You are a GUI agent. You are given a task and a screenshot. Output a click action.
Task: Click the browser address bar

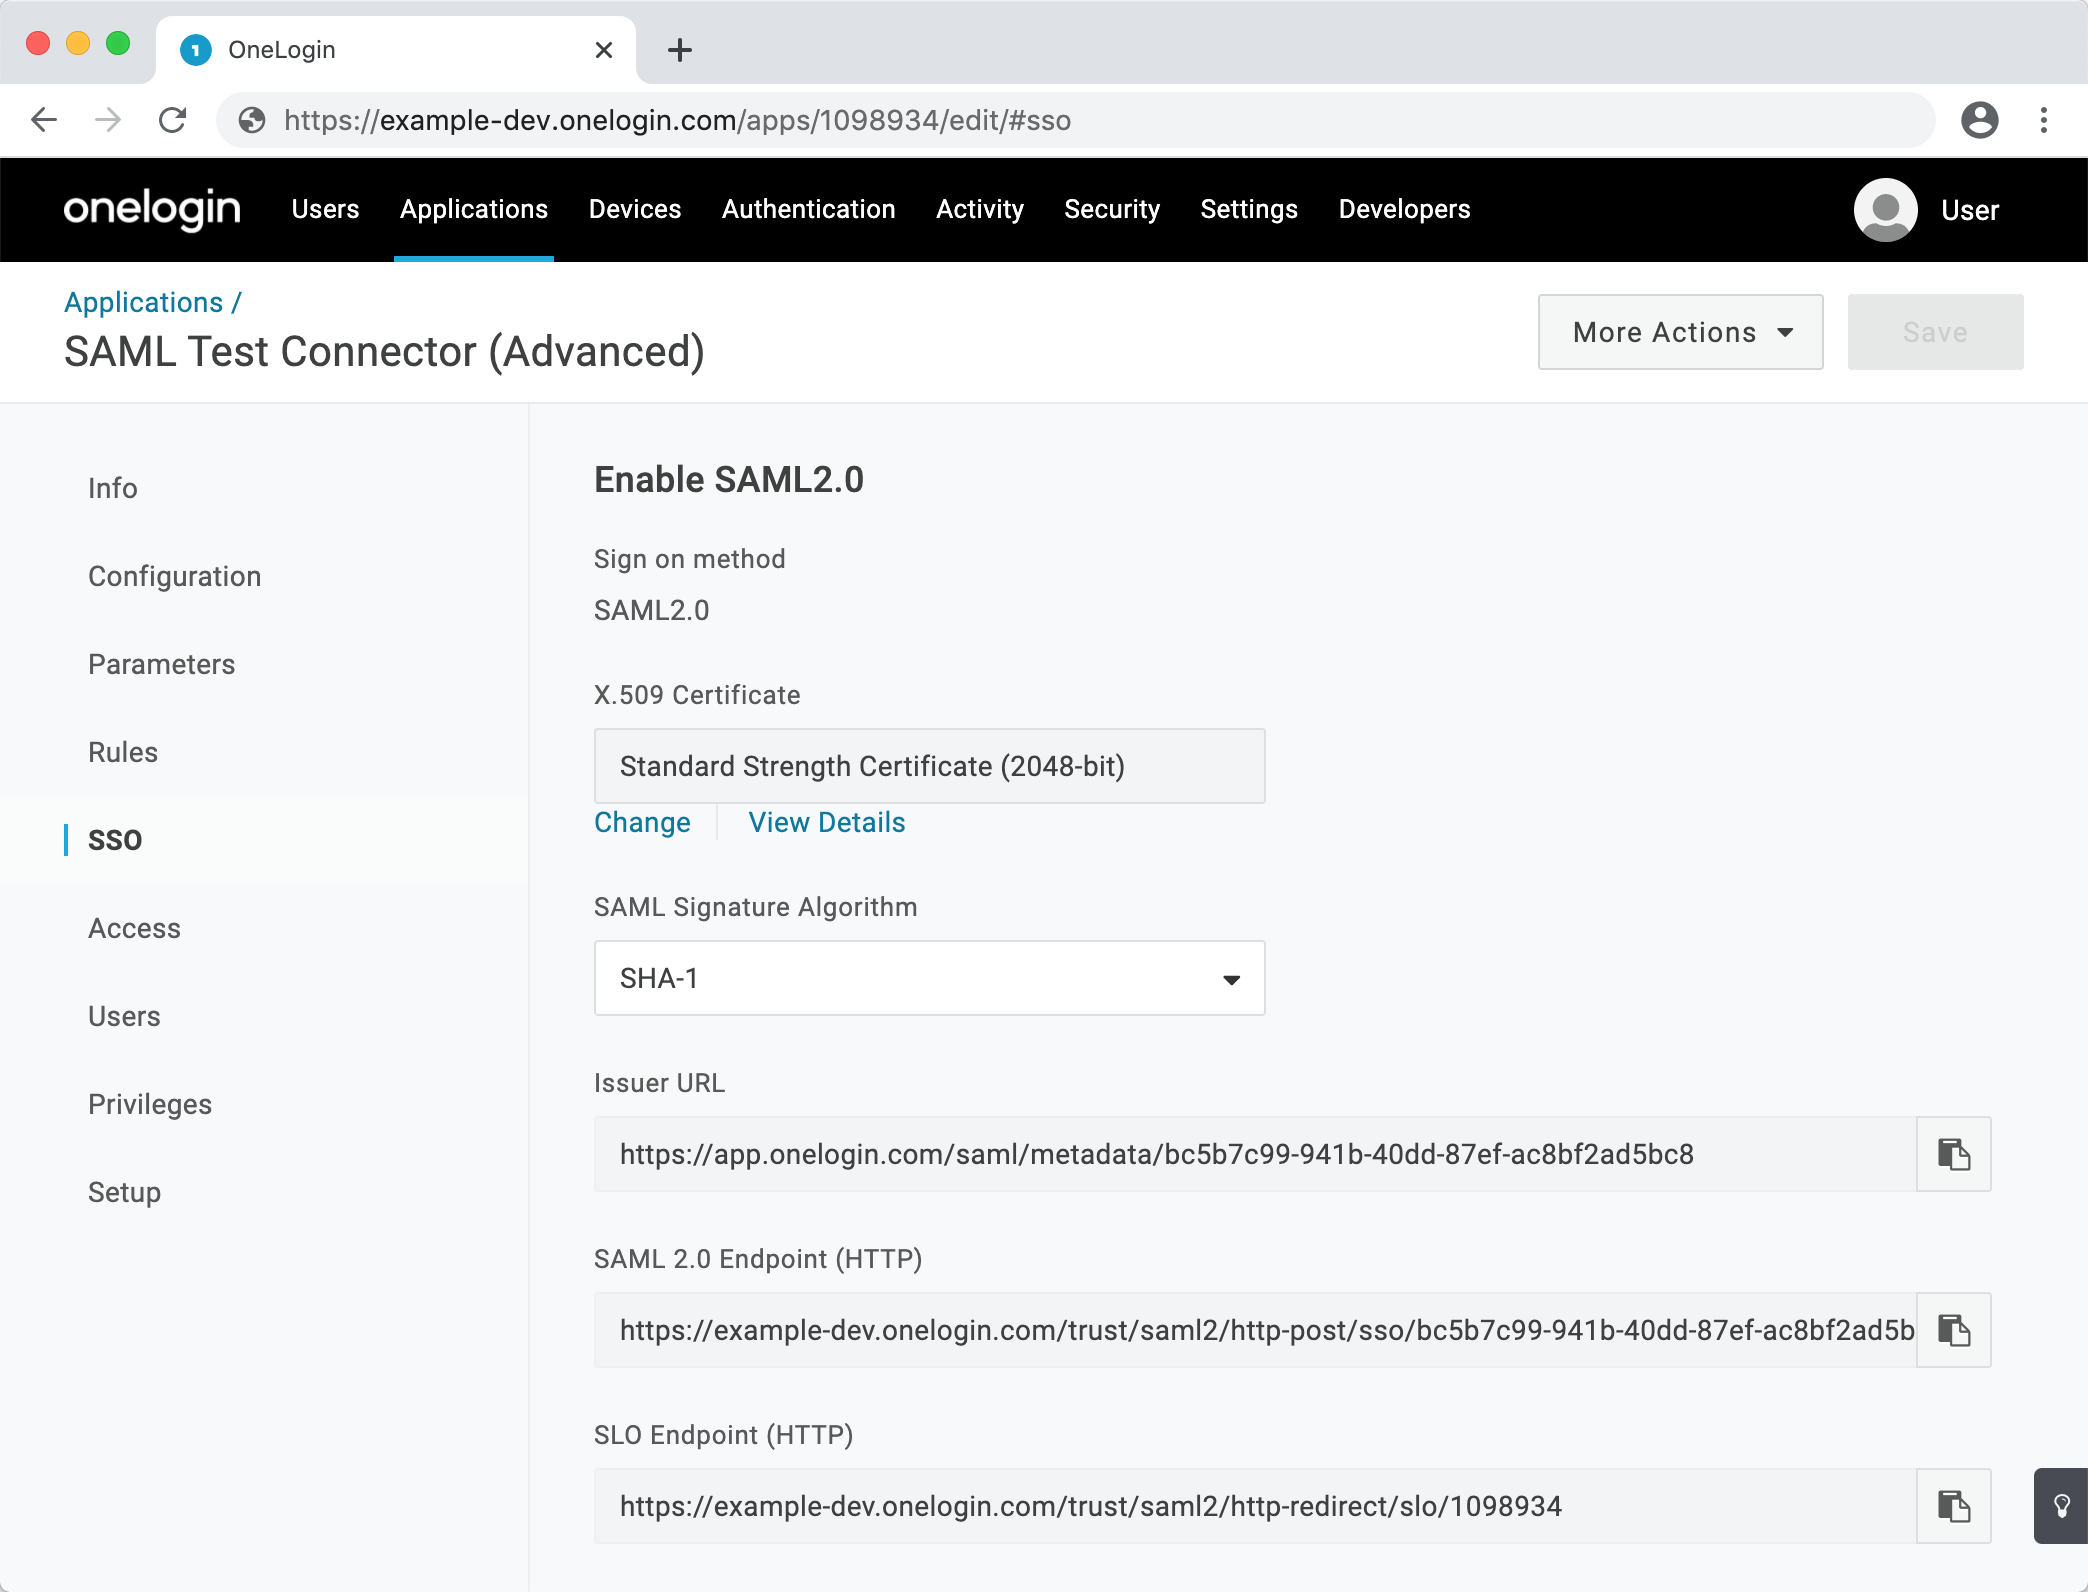[1075, 120]
